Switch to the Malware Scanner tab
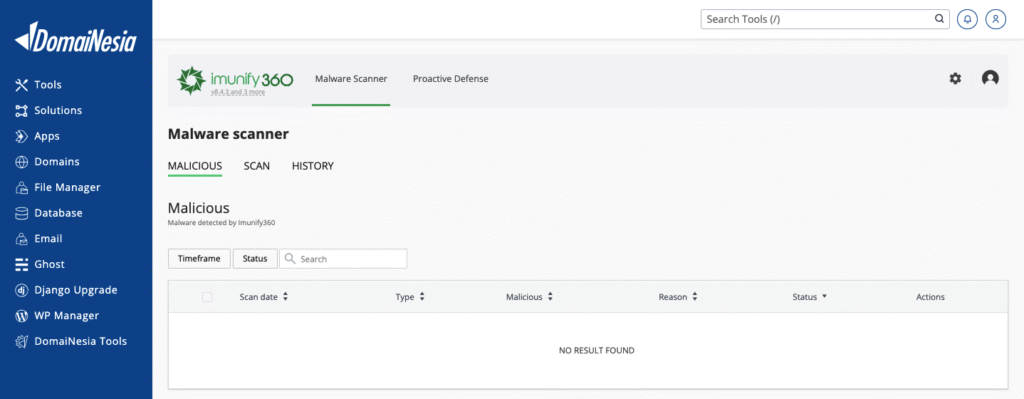 click(x=351, y=78)
